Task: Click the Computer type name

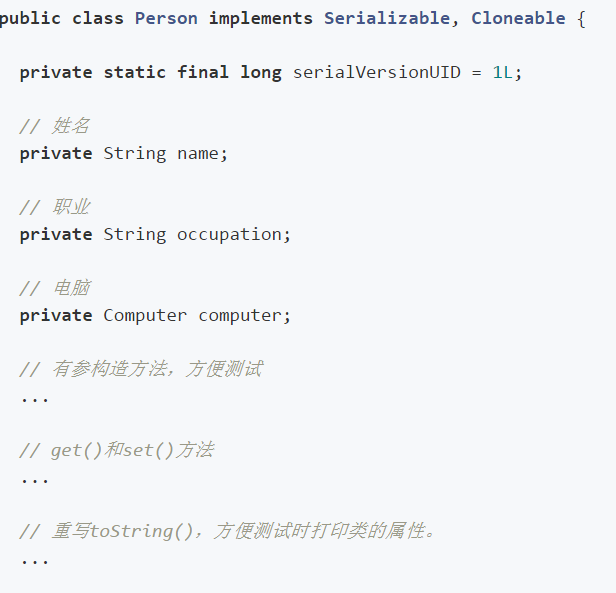Action: click(145, 316)
